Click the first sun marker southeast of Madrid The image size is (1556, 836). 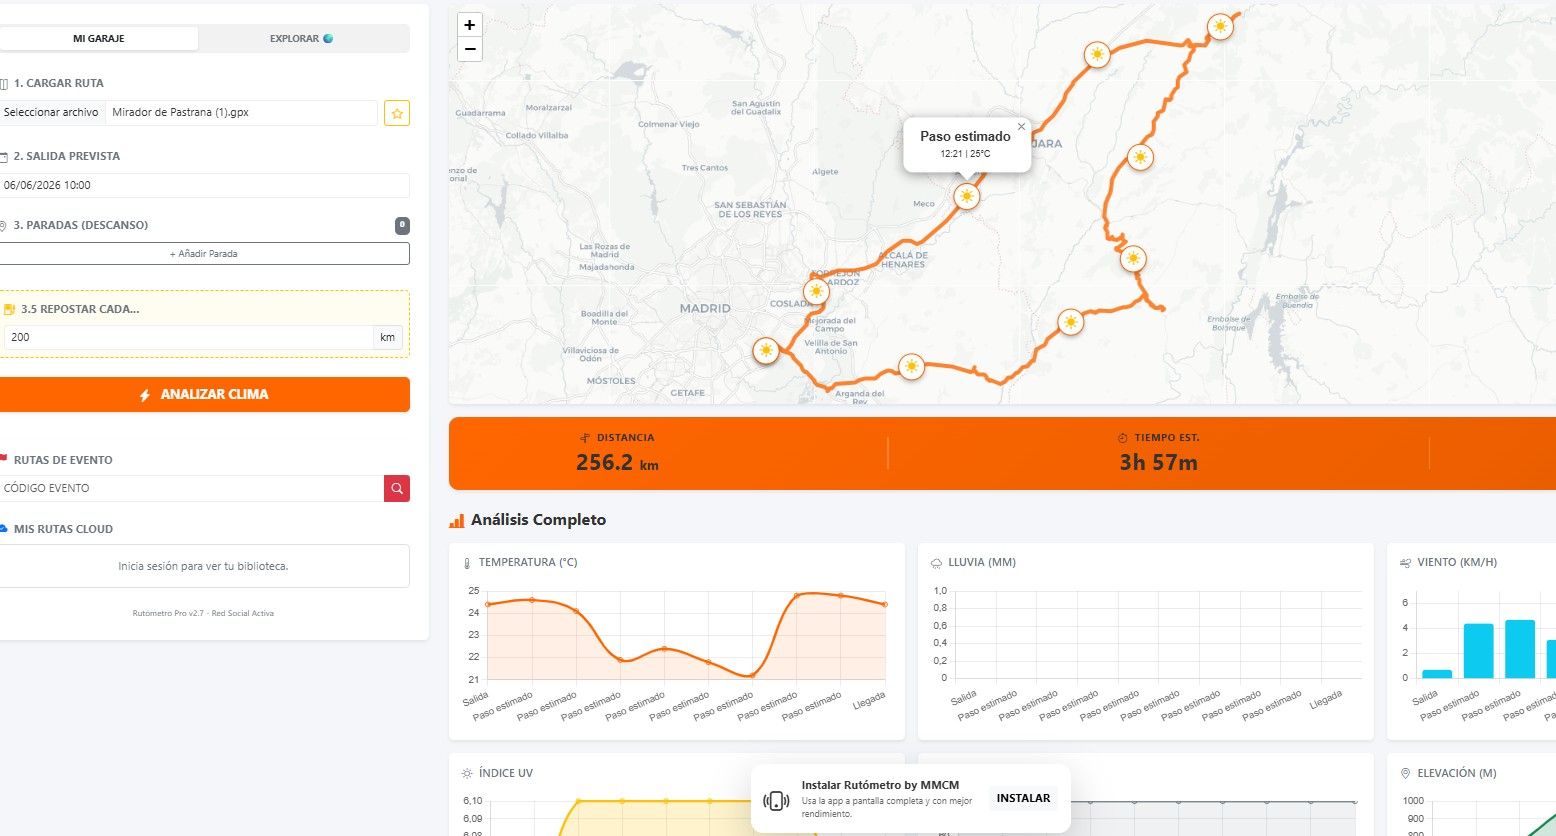766,350
